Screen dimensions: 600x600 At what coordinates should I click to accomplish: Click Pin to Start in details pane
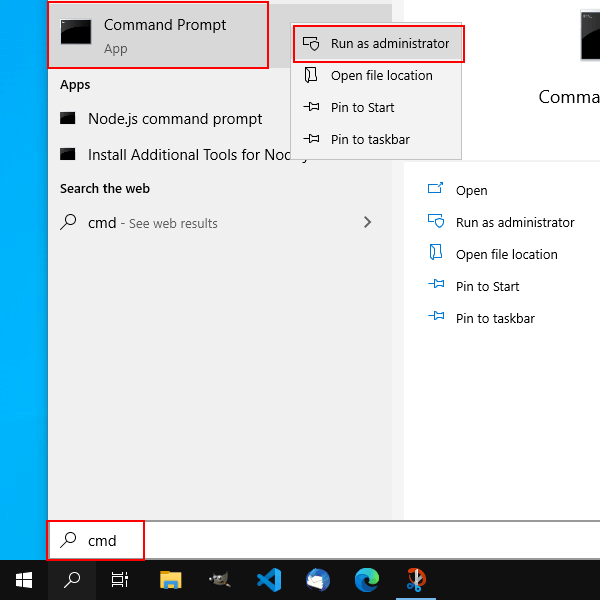coord(488,286)
